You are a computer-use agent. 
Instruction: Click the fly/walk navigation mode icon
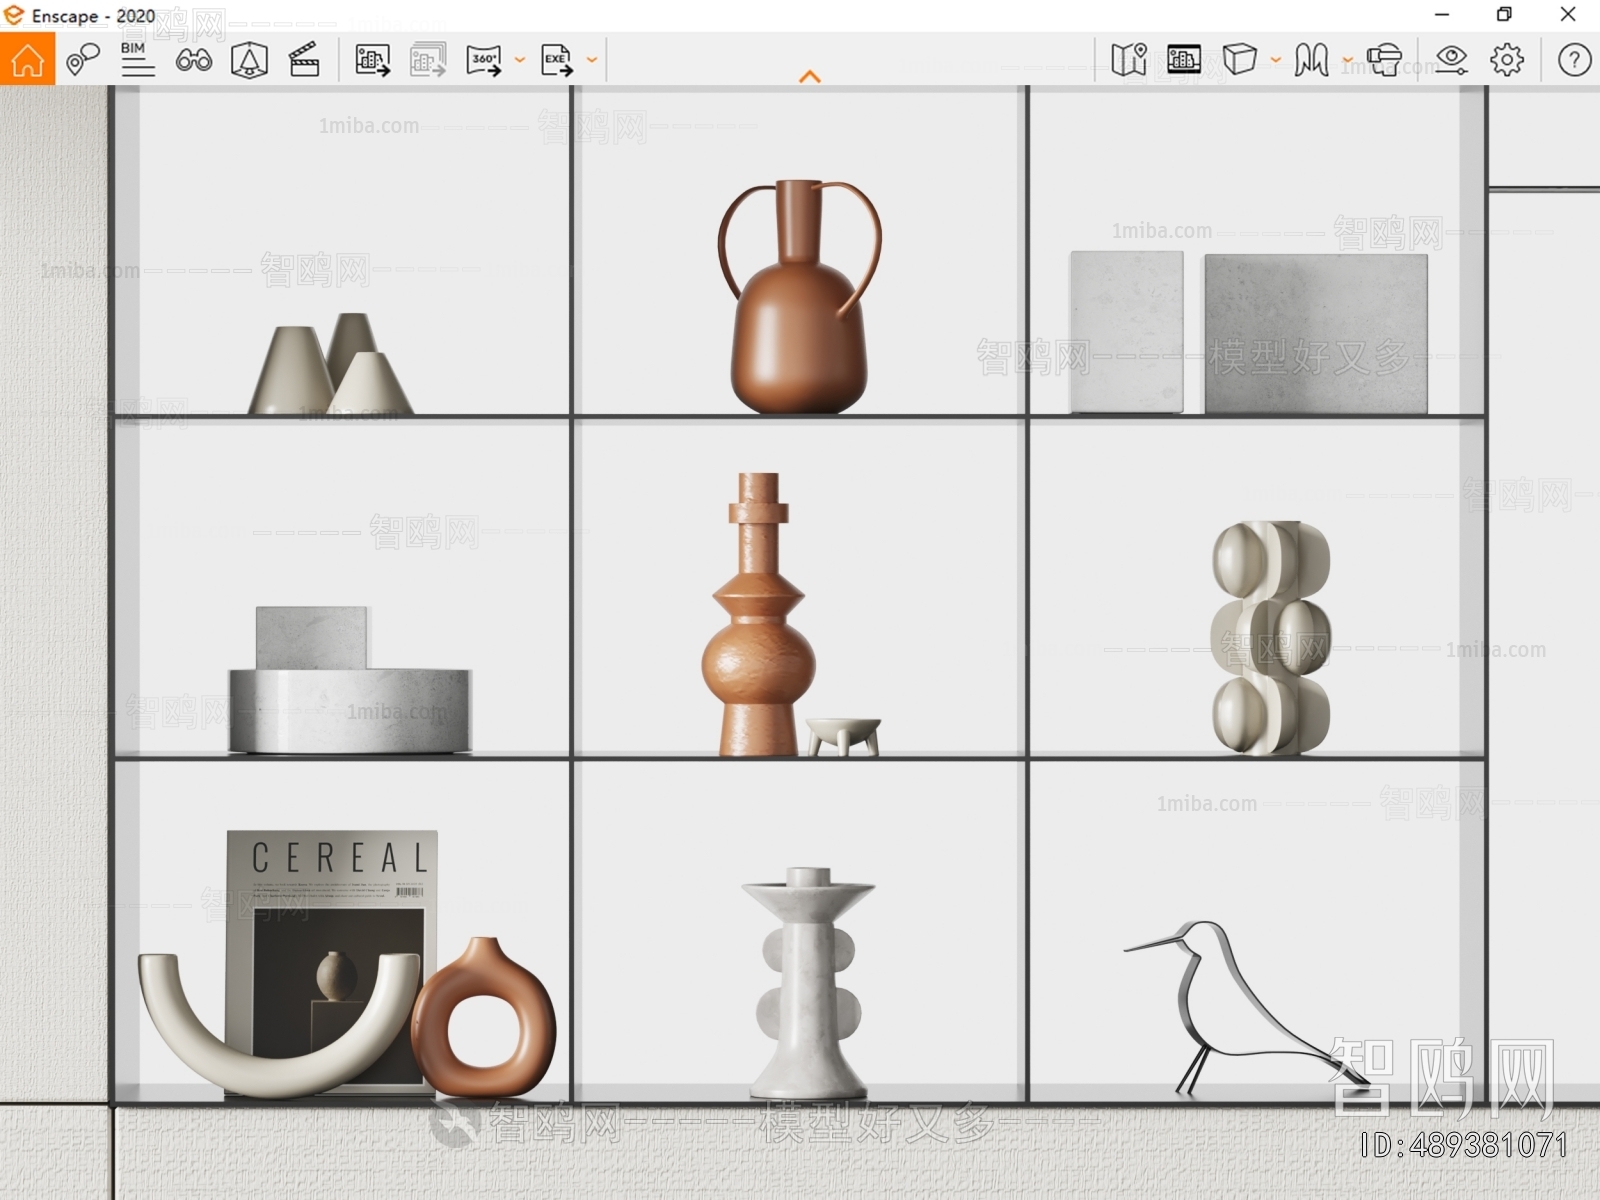(1311, 60)
